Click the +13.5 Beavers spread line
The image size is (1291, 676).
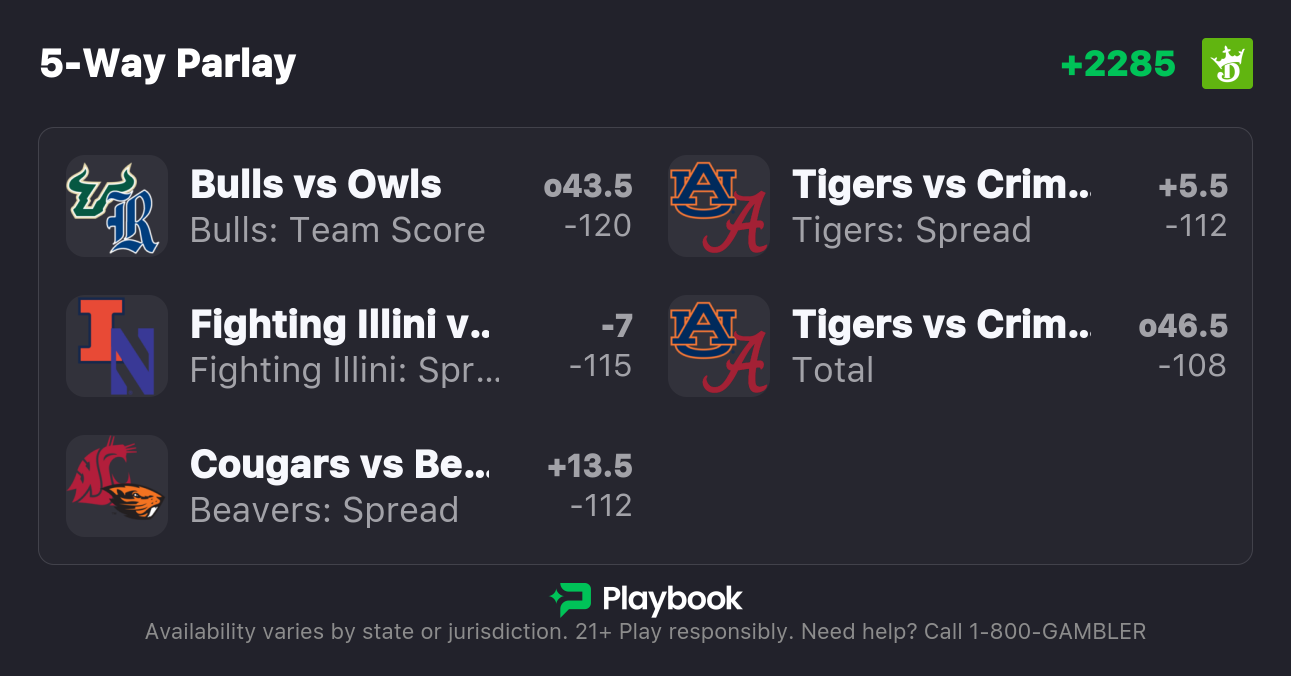click(589, 466)
